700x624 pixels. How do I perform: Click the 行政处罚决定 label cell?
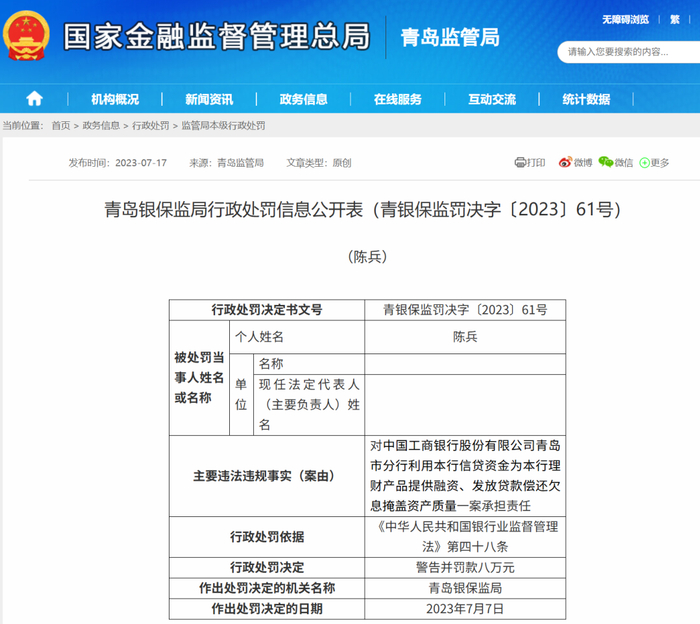tap(267, 568)
